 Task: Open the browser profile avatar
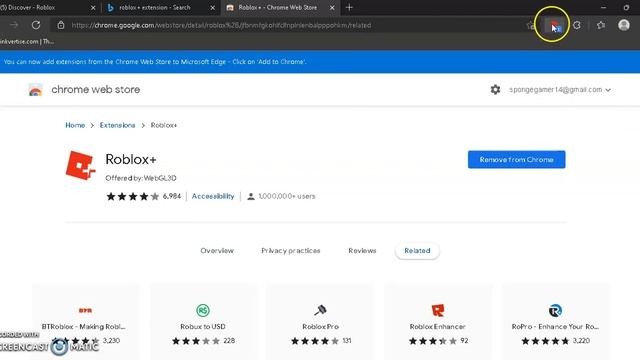coord(624,25)
